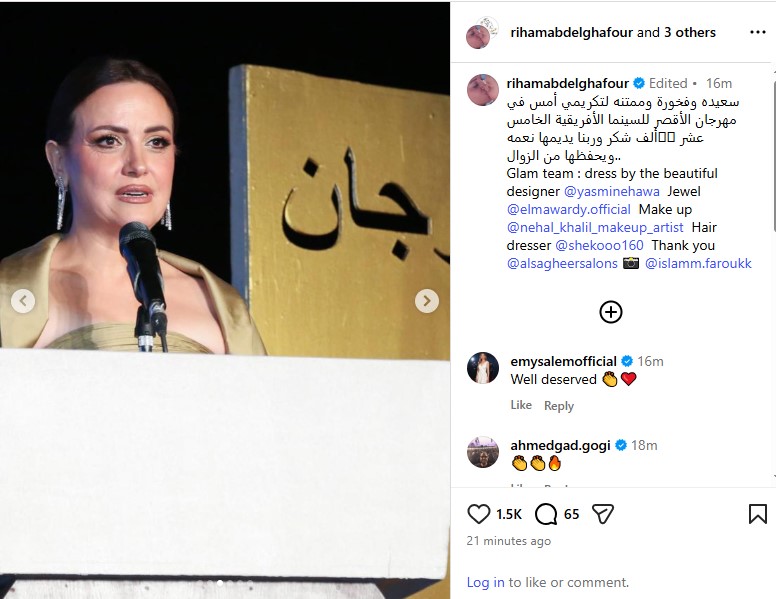Open @elmawardy.official mention link

click(x=569, y=209)
